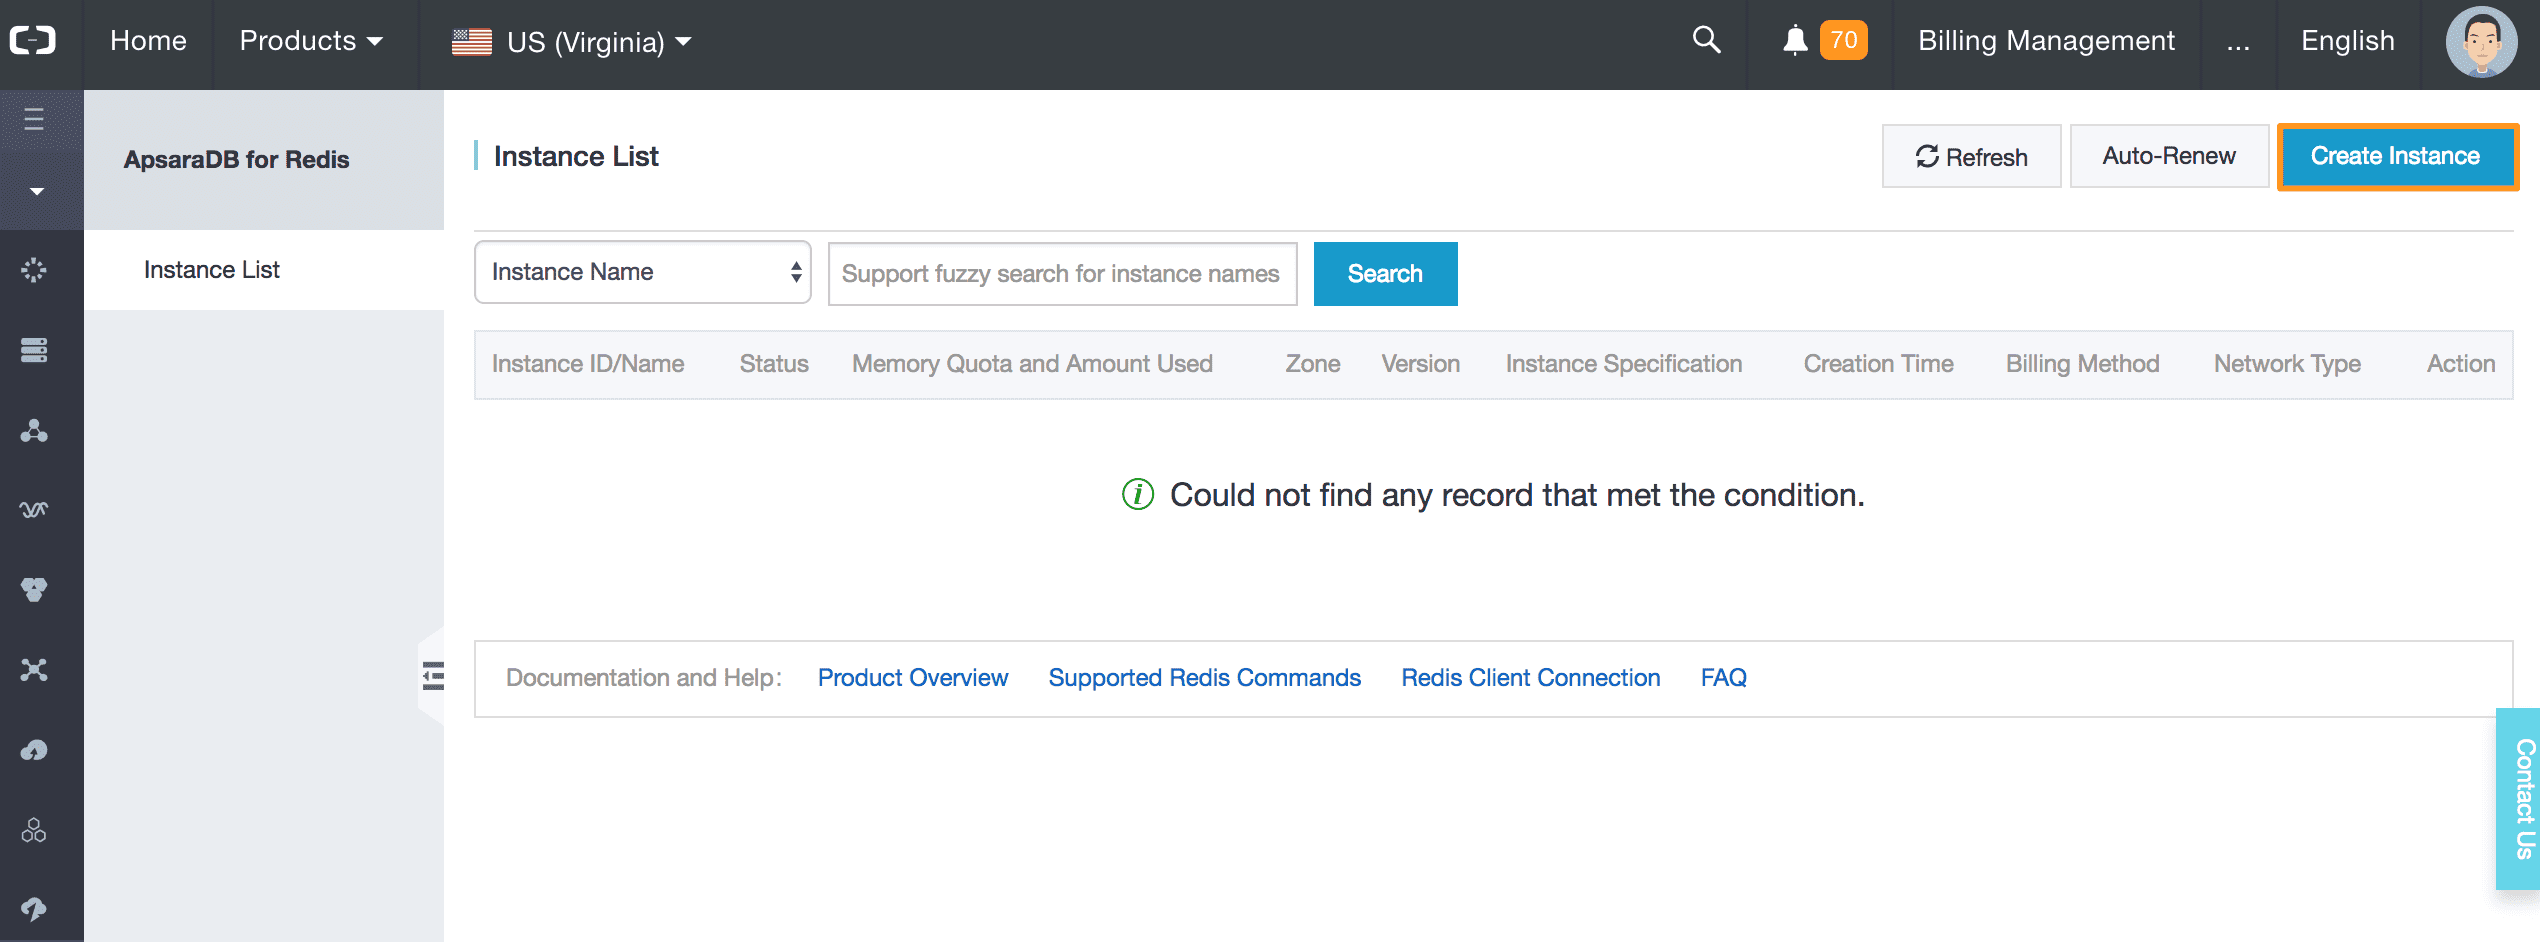Screen dimensions: 2540x942
Task: Click the hexagon-cluster shield sidebar icon
Action: point(34,590)
